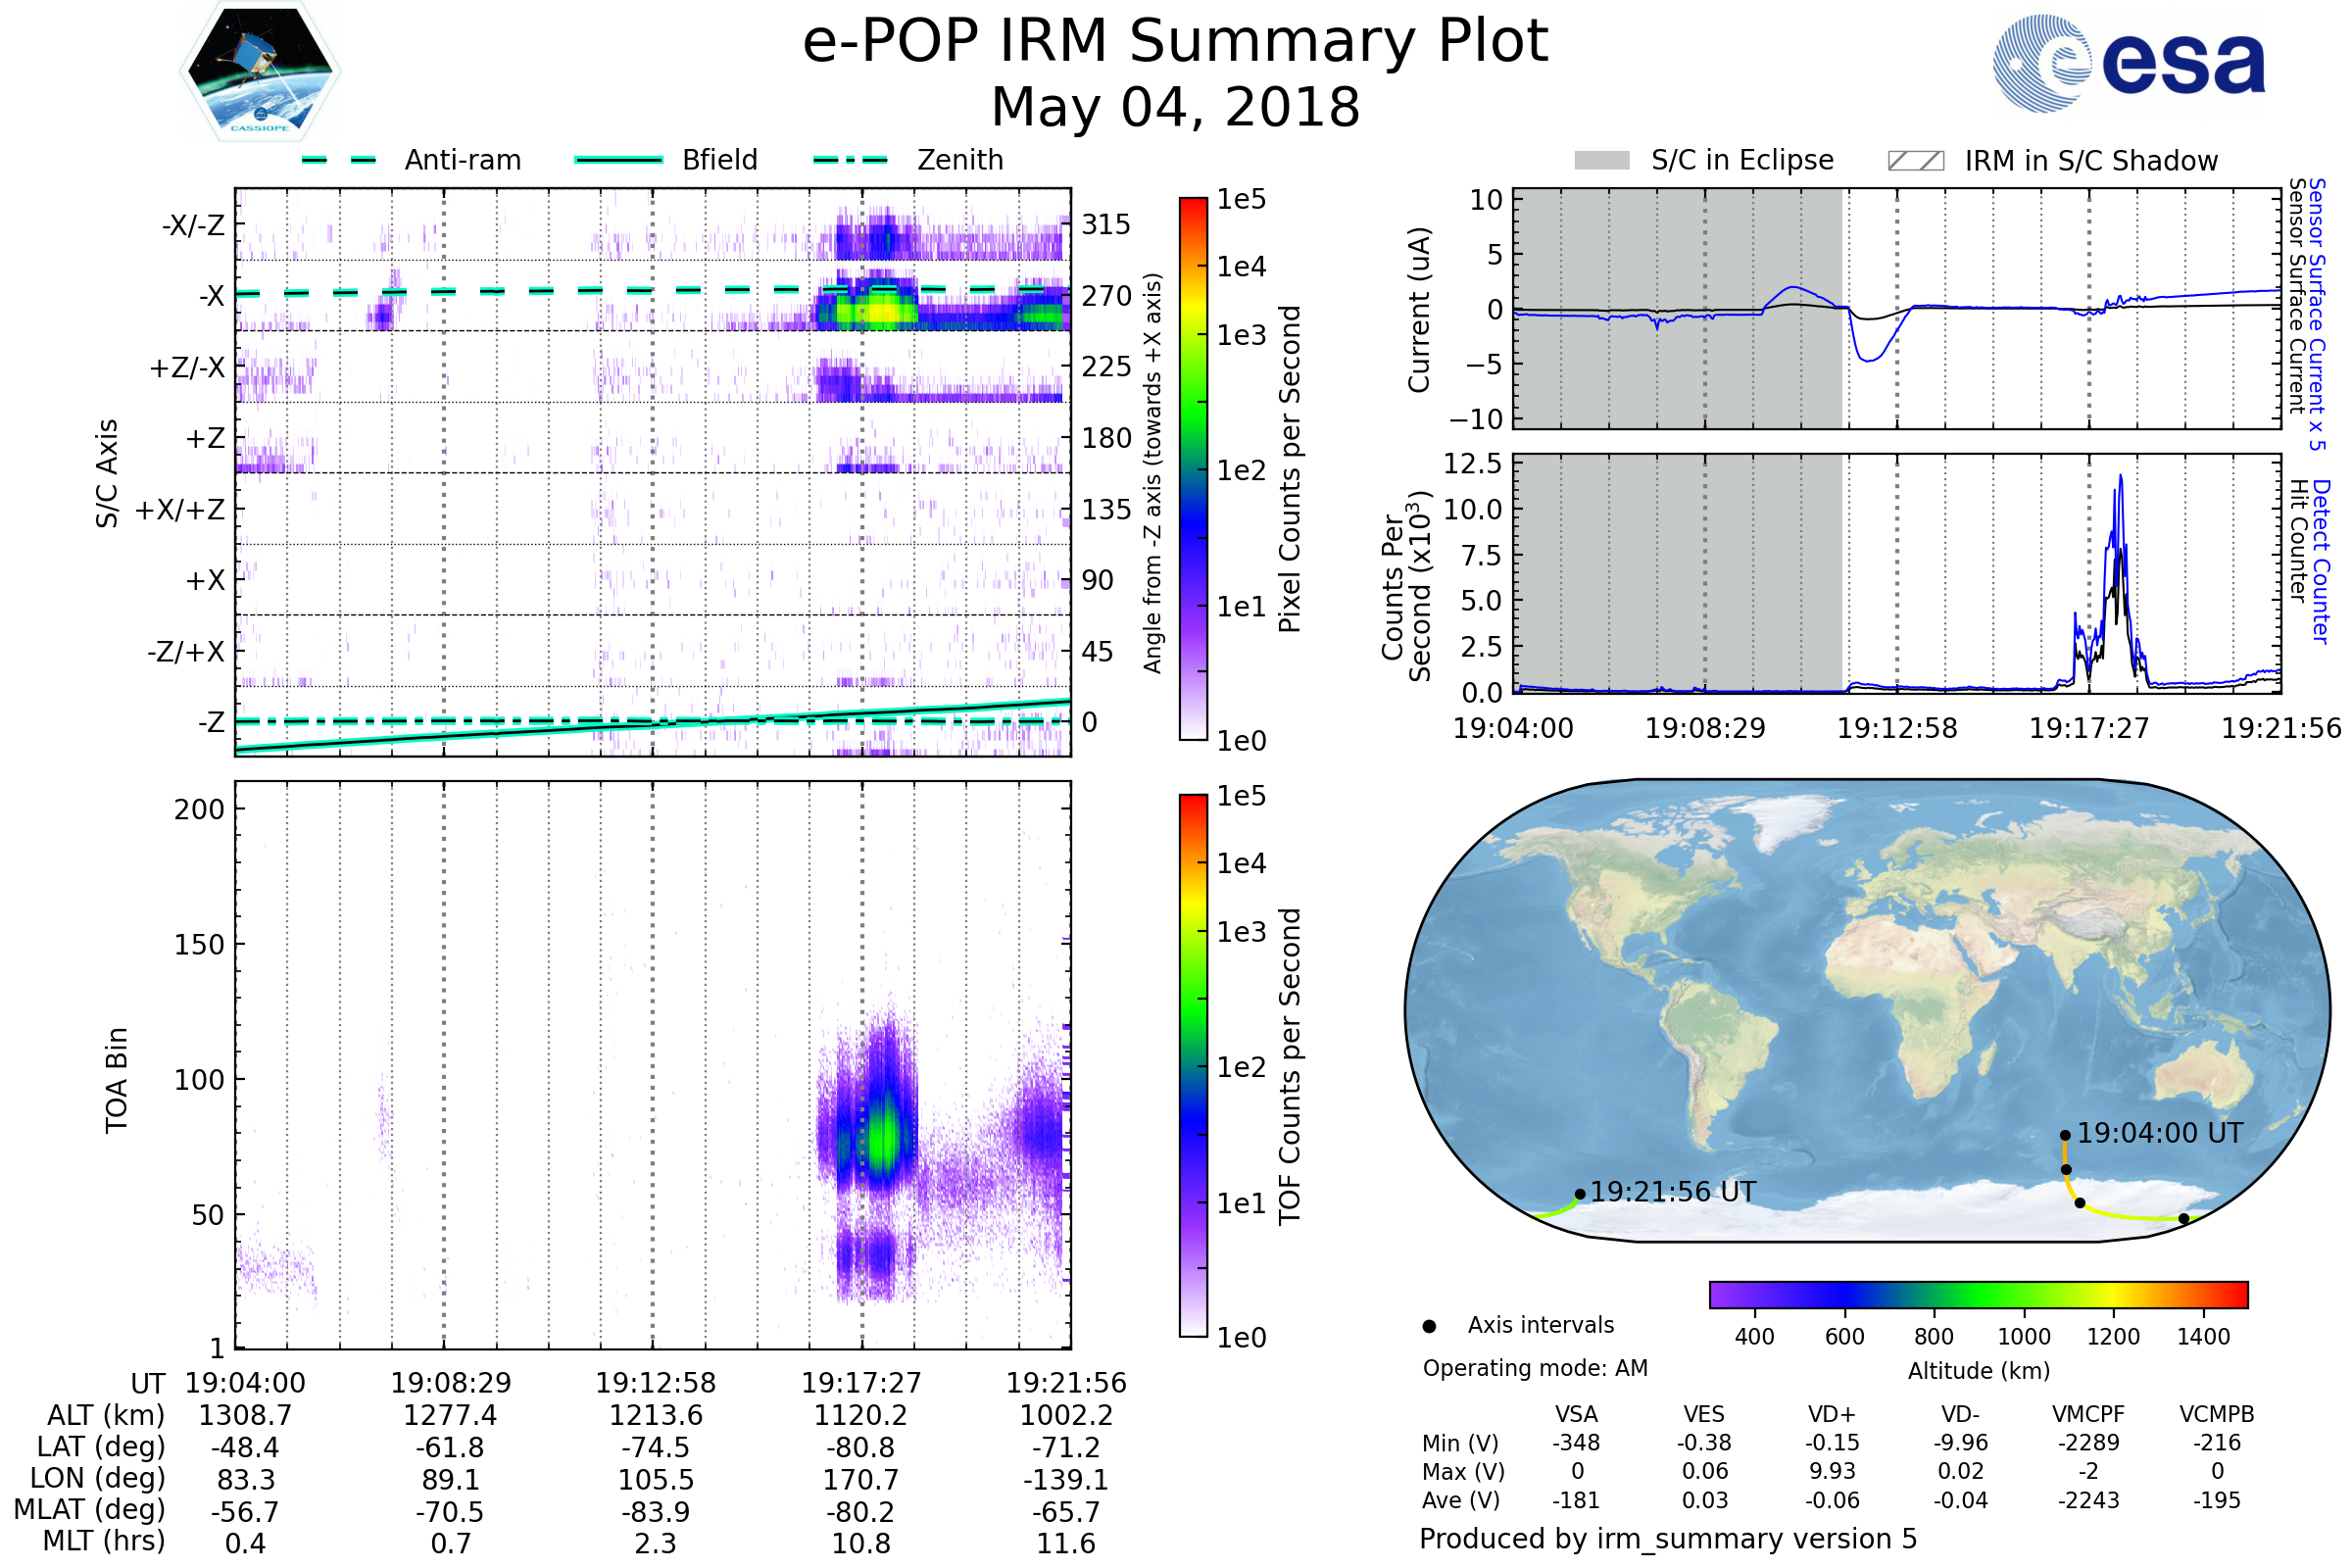
Task: Click the TOF Counts per Second colorbar
Action: click(x=1193, y=1065)
